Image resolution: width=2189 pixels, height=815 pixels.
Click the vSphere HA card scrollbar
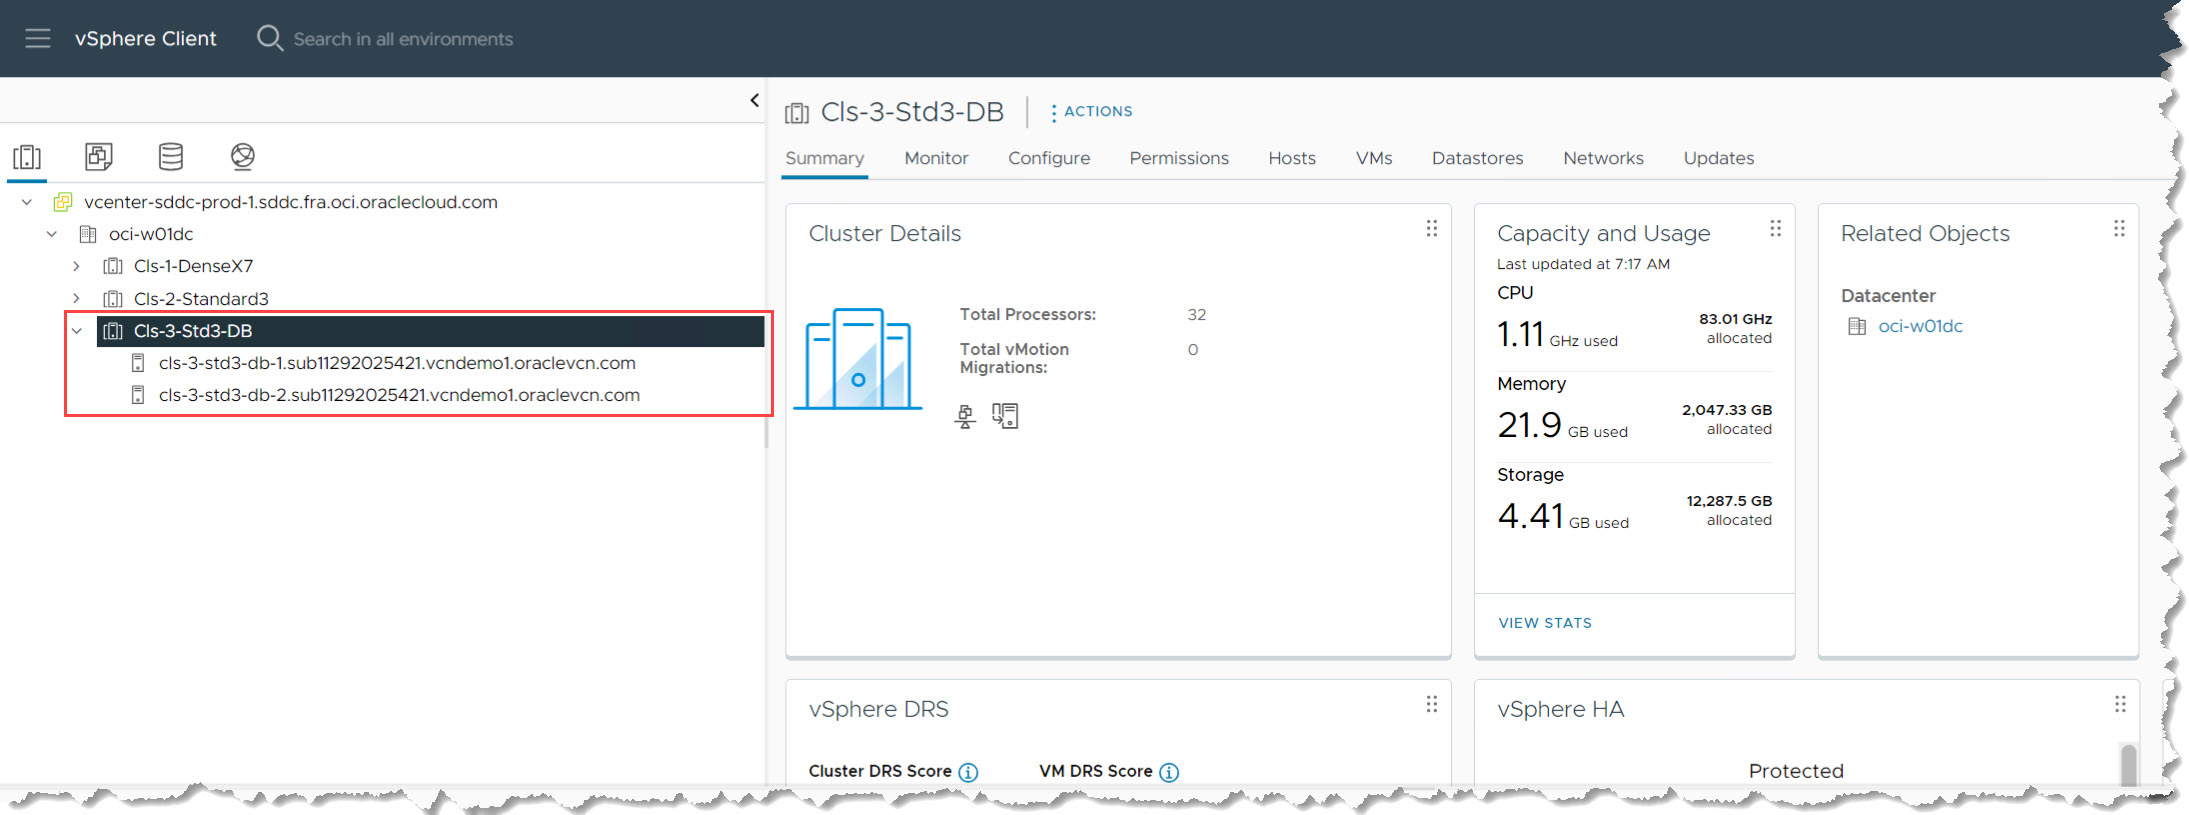point(2129,764)
